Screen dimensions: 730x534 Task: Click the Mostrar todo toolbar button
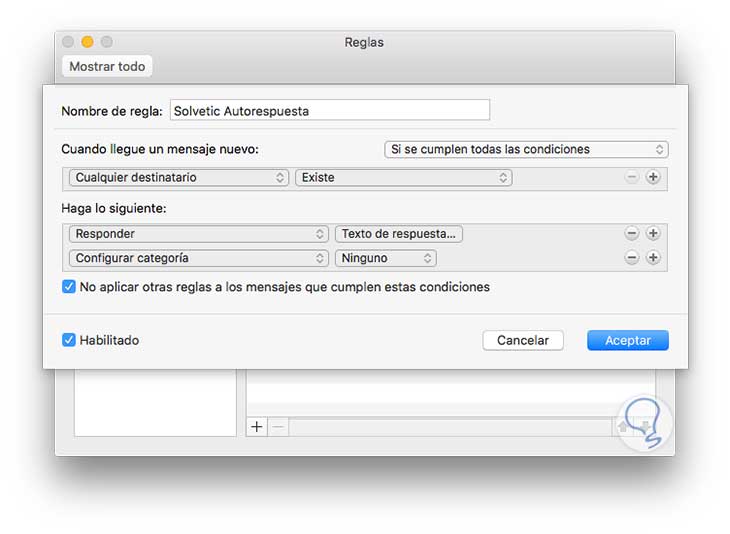coord(107,67)
